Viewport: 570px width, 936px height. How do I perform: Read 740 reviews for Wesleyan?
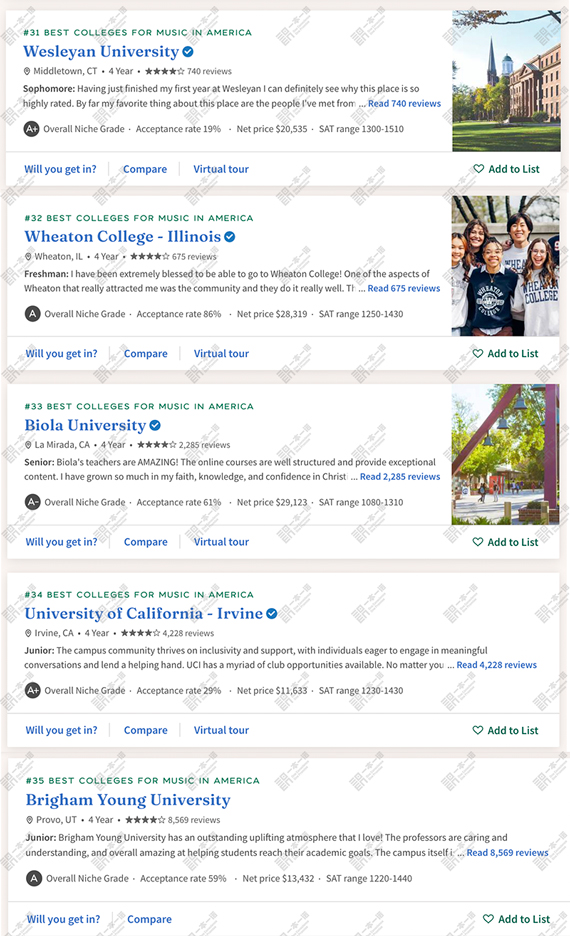click(x=404, y=103)
